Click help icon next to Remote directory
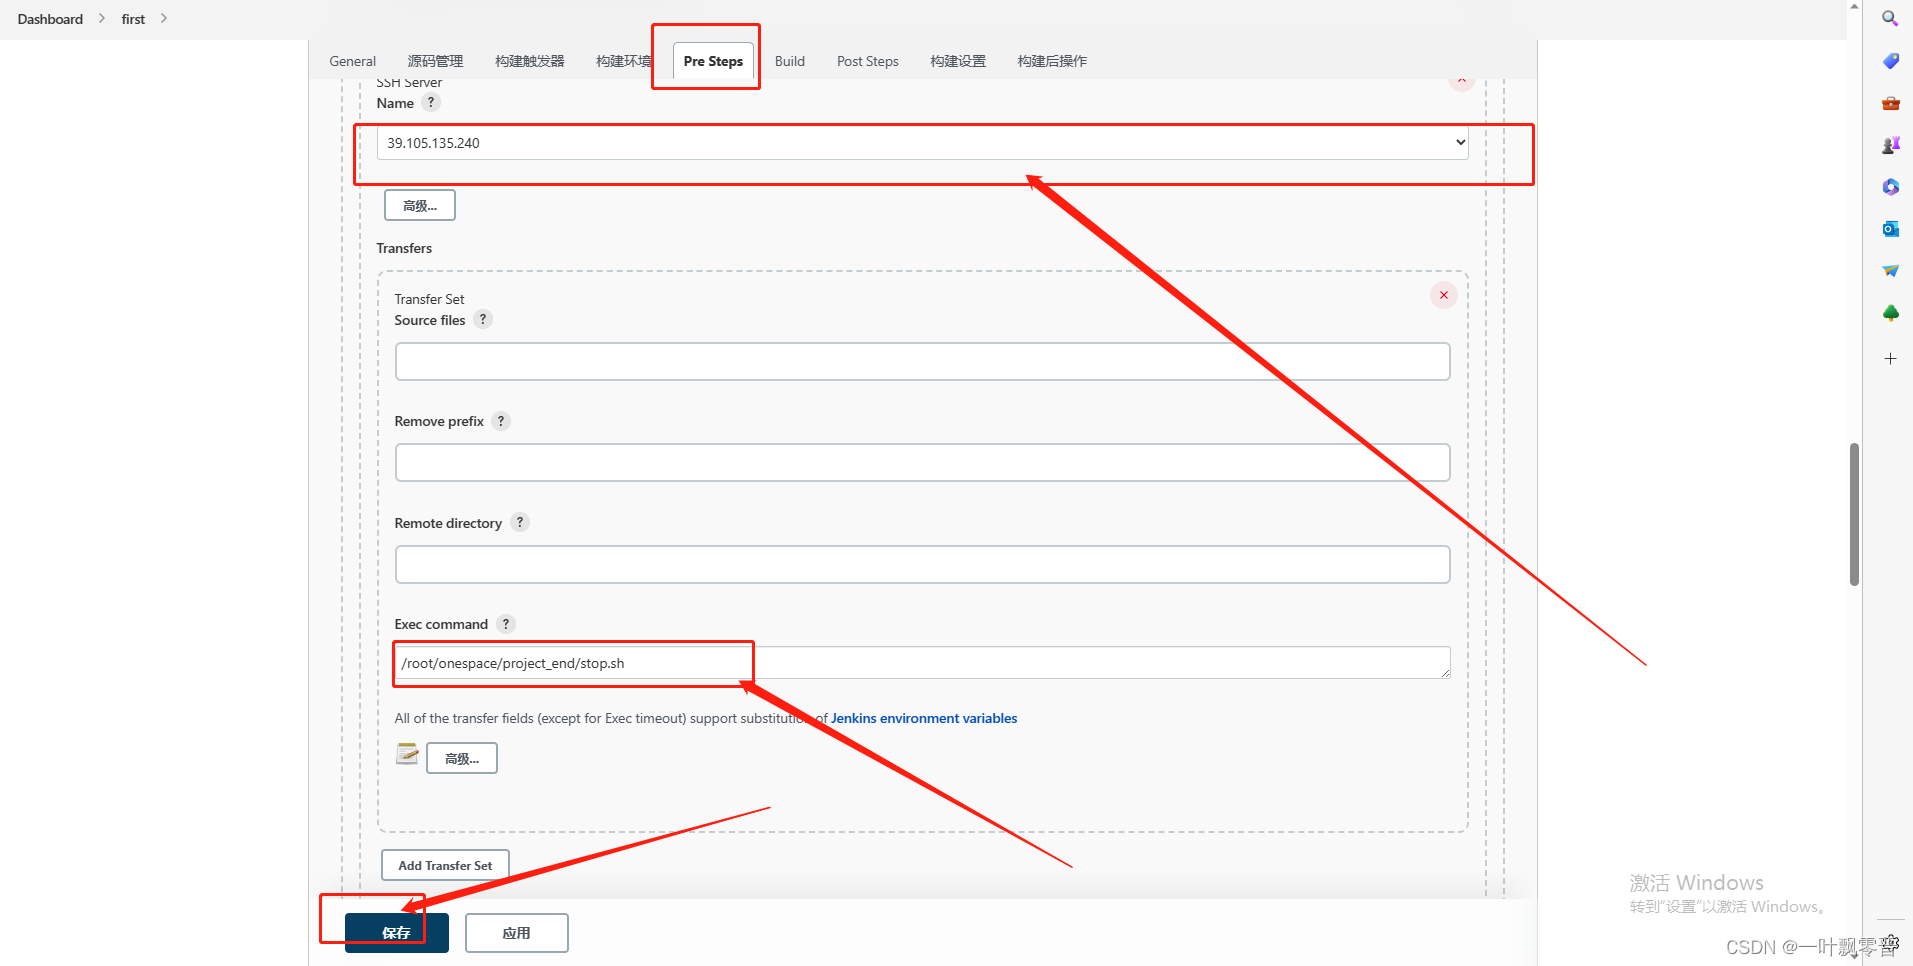Image resolution: width=1913 pixels, height=966 pixels. pyautogui.click(x=520, y=522)
